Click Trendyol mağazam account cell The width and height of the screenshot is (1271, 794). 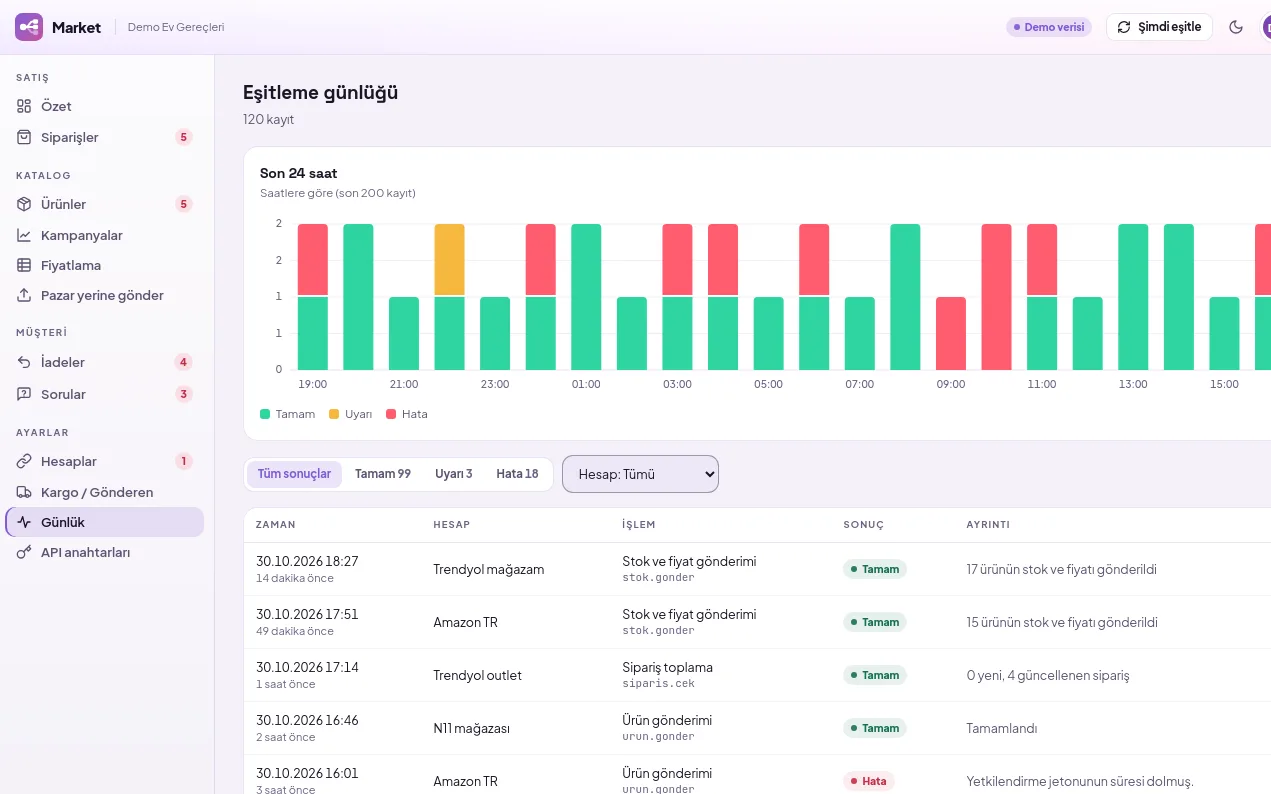point(489,569)
